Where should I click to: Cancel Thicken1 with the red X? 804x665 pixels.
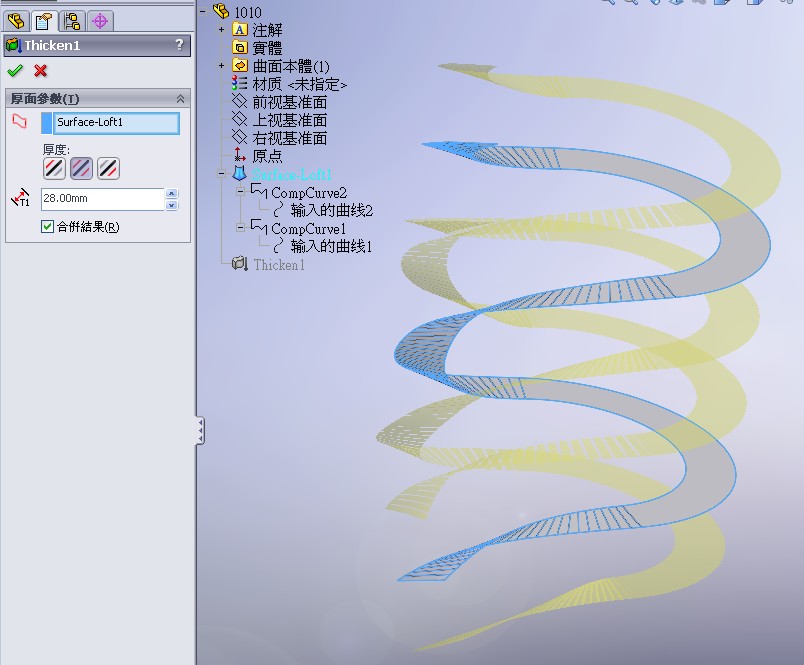[41, 70]
